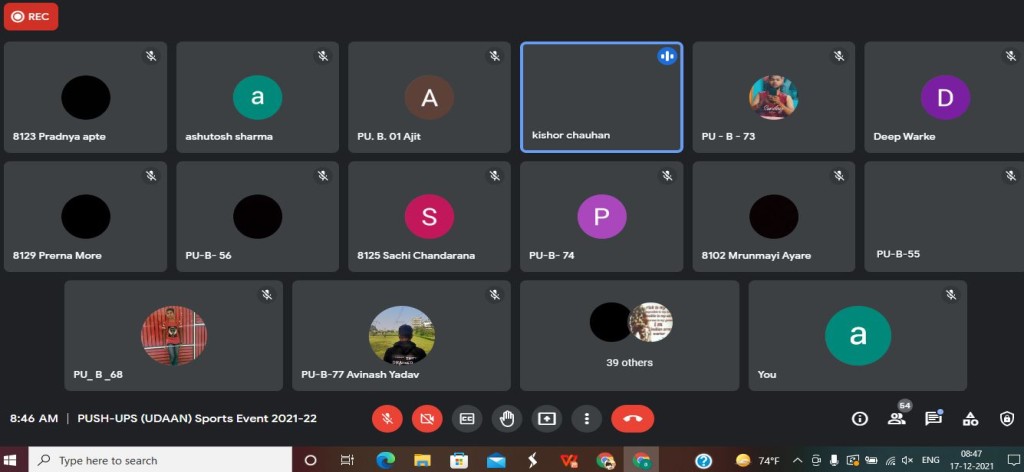Select the 8102 Mrunmayi Ayare tile
1024x472 pixels.
773,217
